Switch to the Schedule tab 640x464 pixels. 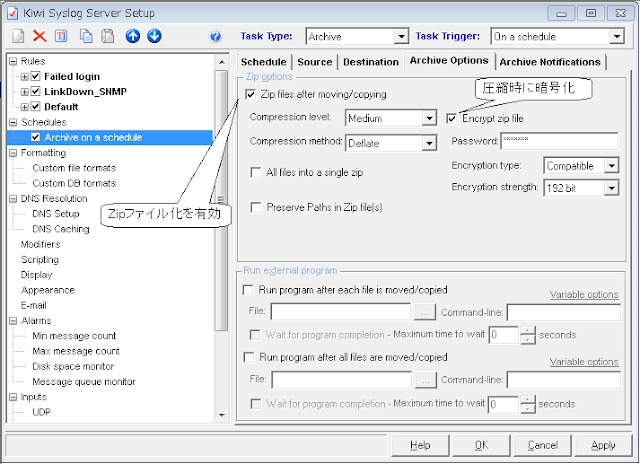click(264, 62)
